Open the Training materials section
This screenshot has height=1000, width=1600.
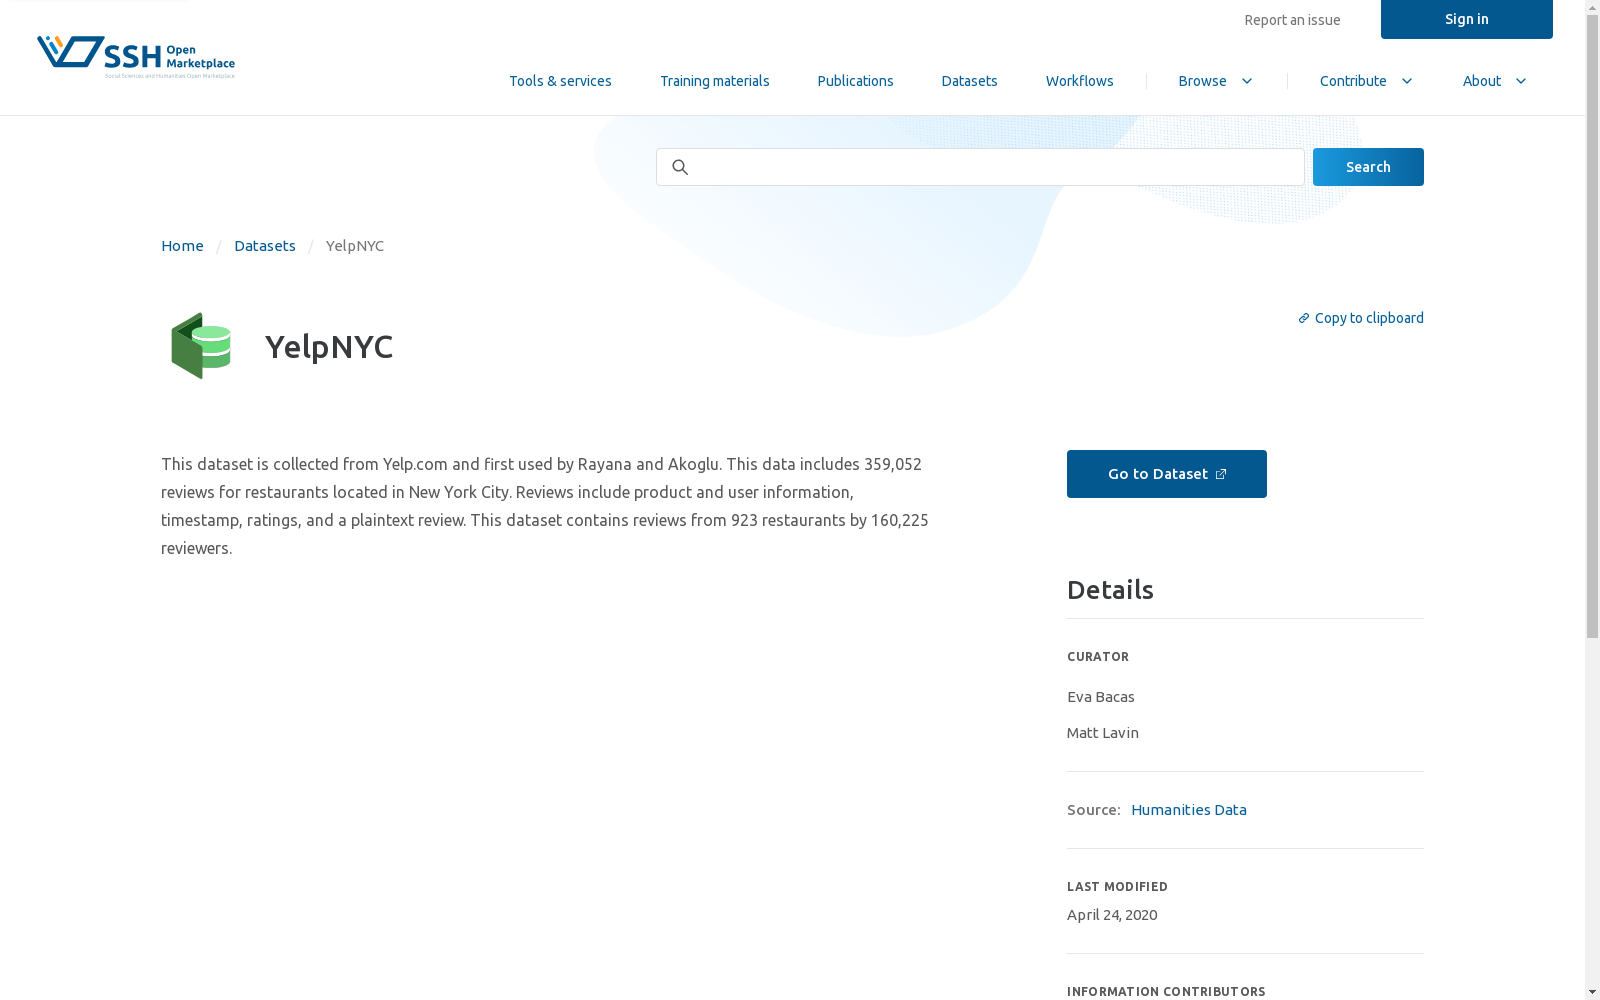715,81
